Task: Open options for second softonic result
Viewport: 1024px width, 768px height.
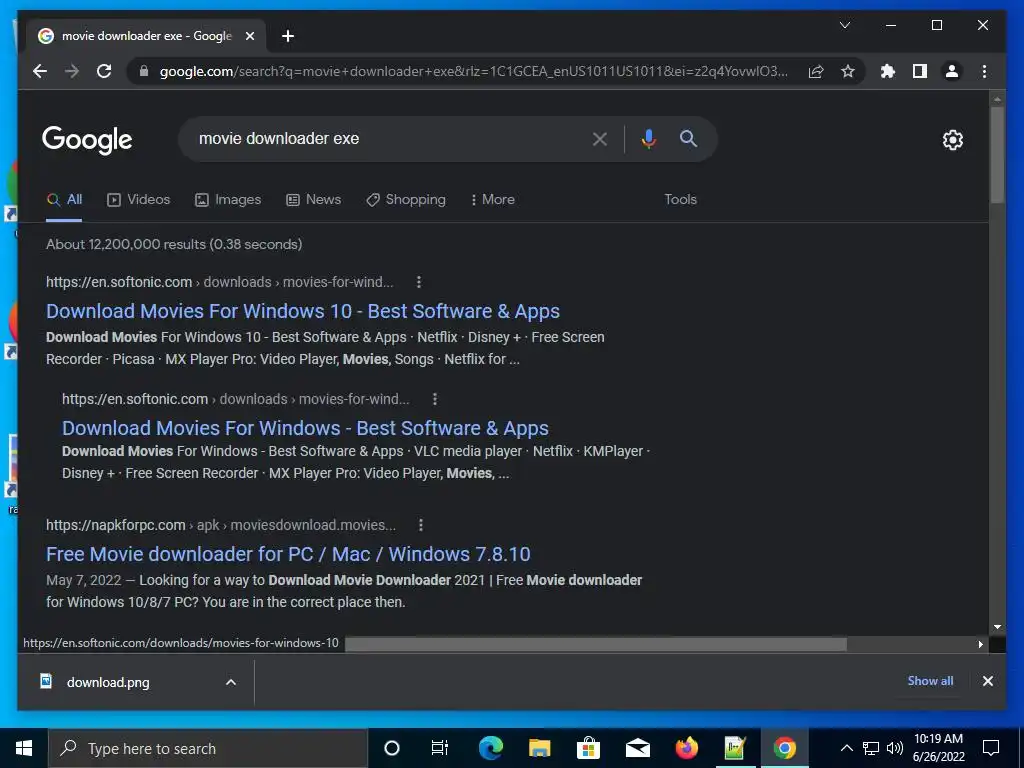Action: [435, 399]
